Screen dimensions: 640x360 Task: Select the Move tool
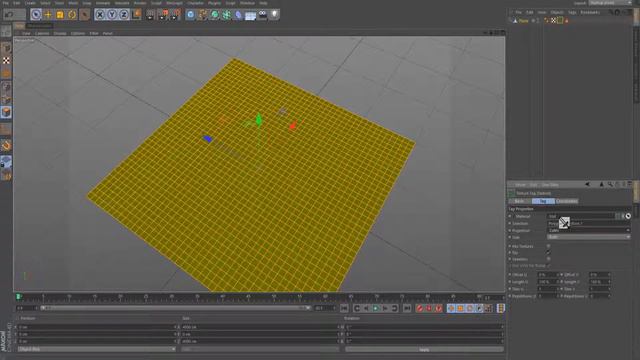[48, 15]
